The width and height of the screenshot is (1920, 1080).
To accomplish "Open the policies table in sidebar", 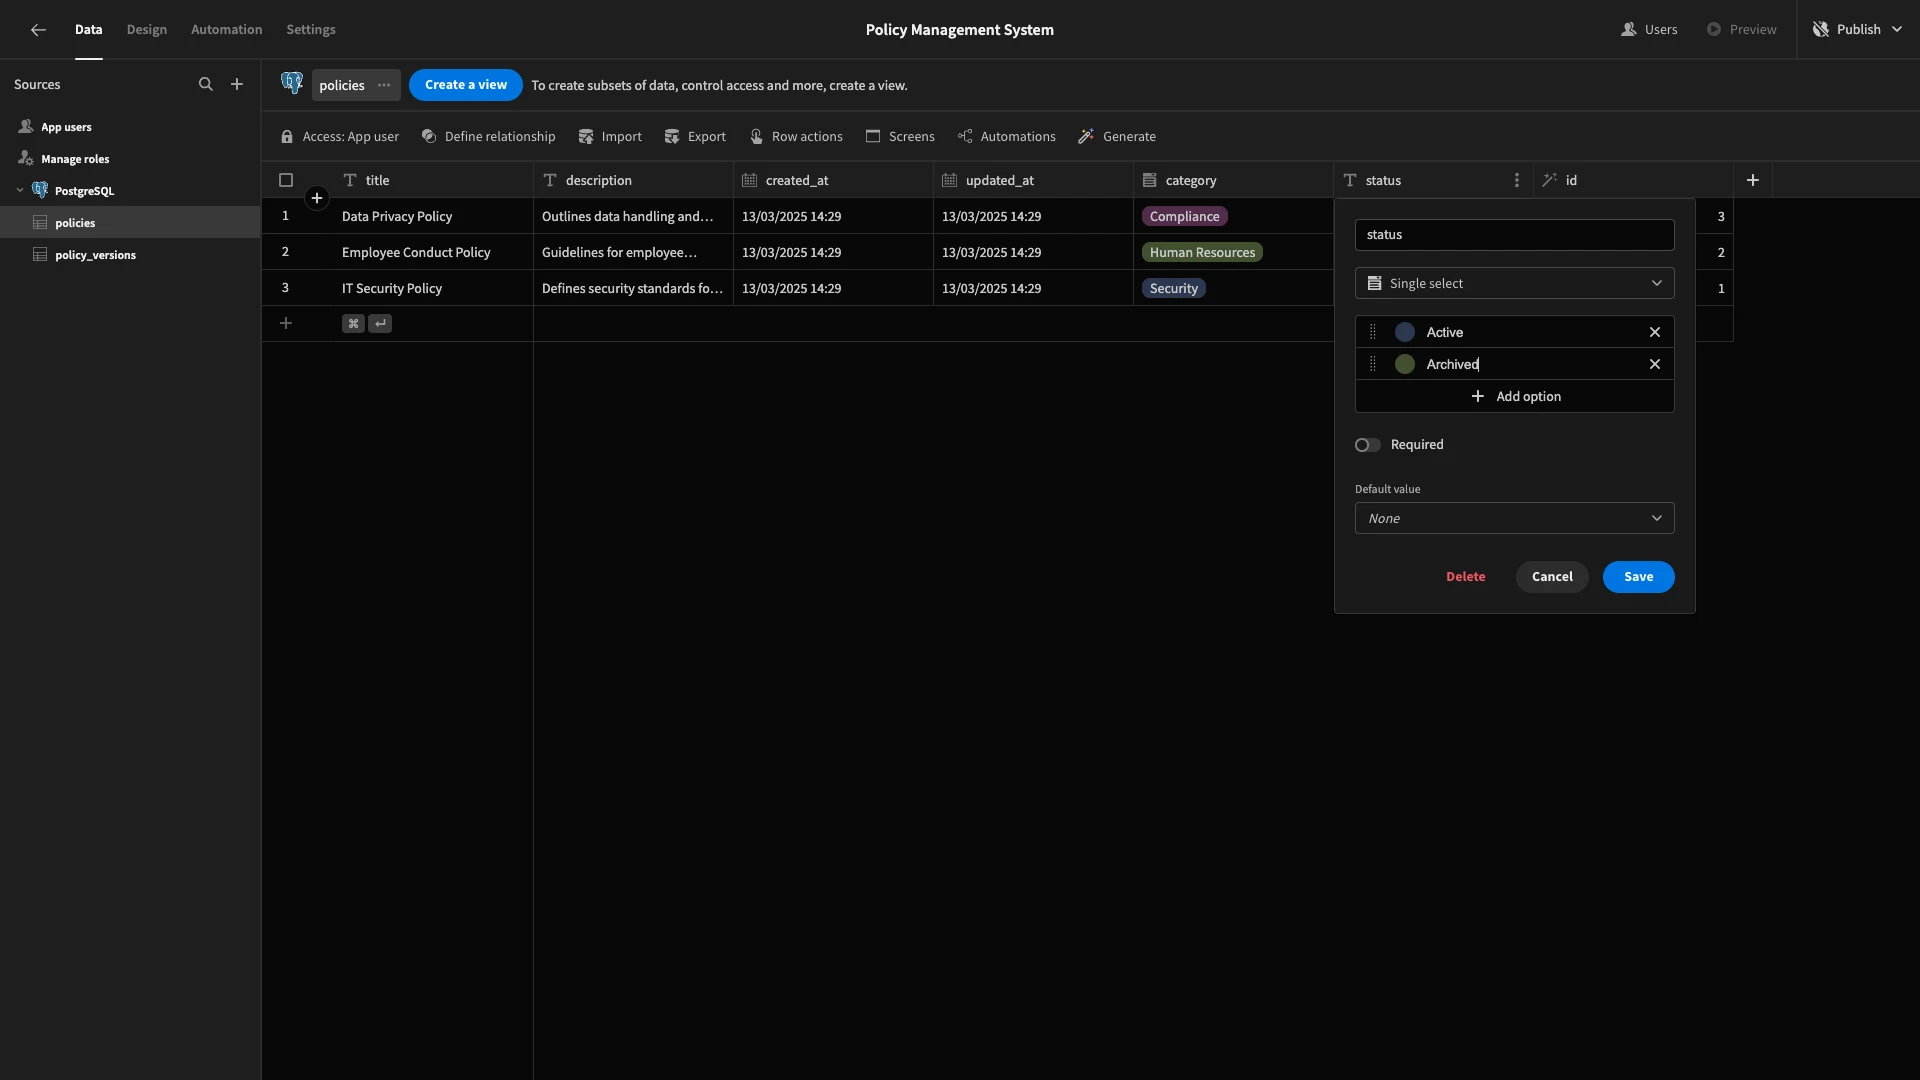I will [130, 222].
